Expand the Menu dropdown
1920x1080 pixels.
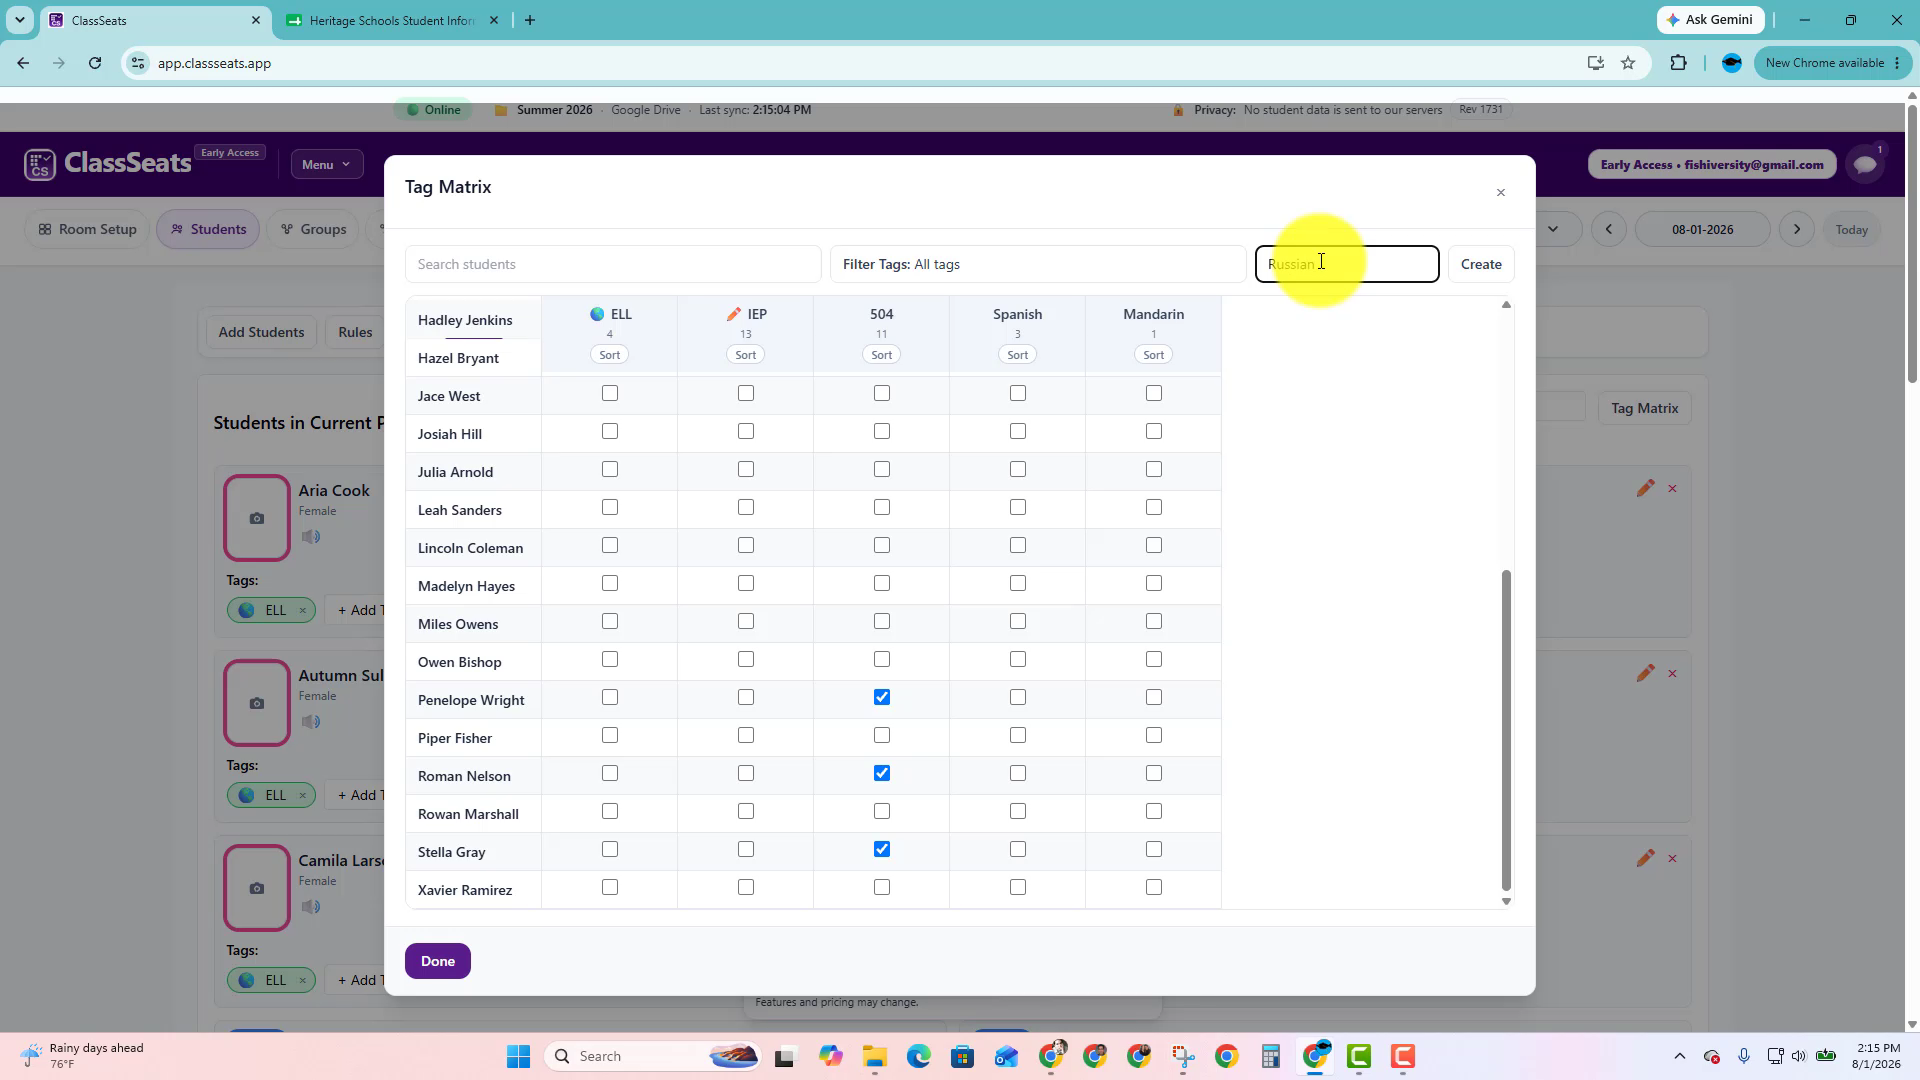tap(327, 164)
